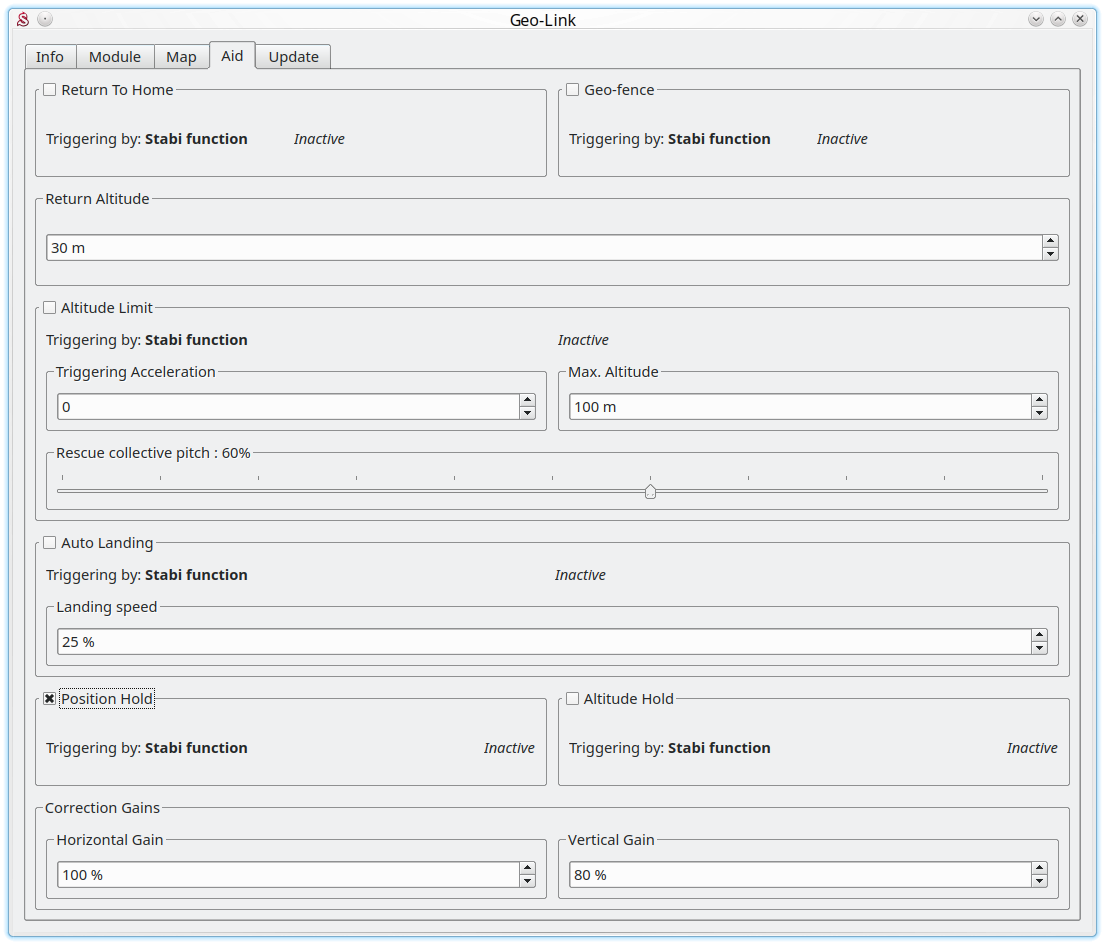Viewport: 1105px width, 945px height.
Task: Click the Rescue collective pitch slider handle
Action: pos(650,491)
